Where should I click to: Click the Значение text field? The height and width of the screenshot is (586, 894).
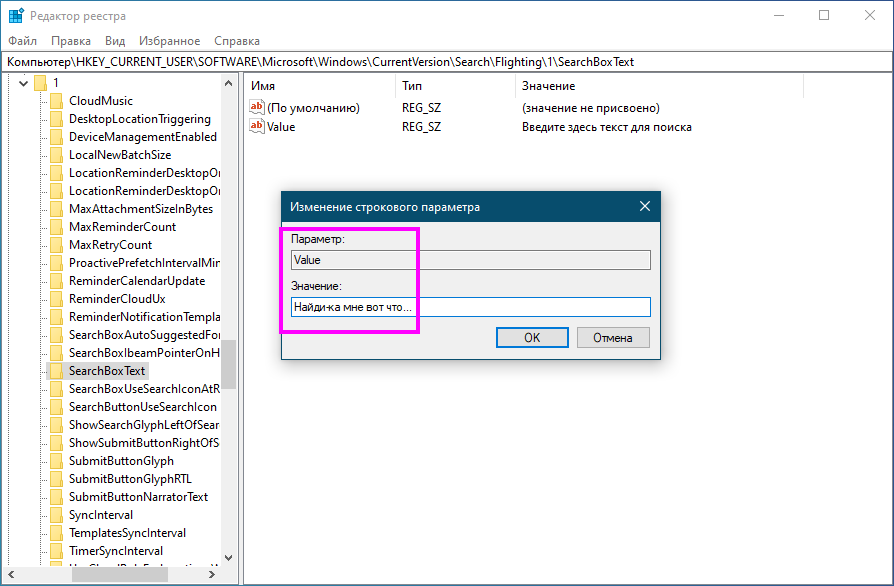[470, 307]
